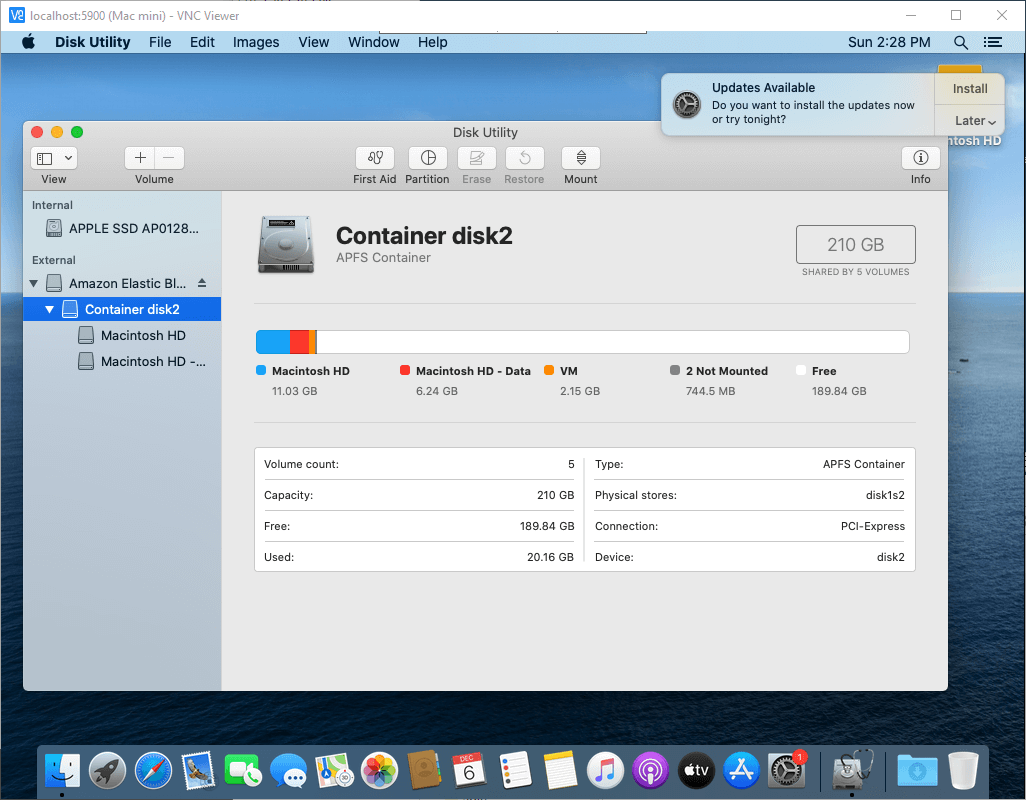
Task: Open the Later dropdown in notification
Action: pos(975,121)
